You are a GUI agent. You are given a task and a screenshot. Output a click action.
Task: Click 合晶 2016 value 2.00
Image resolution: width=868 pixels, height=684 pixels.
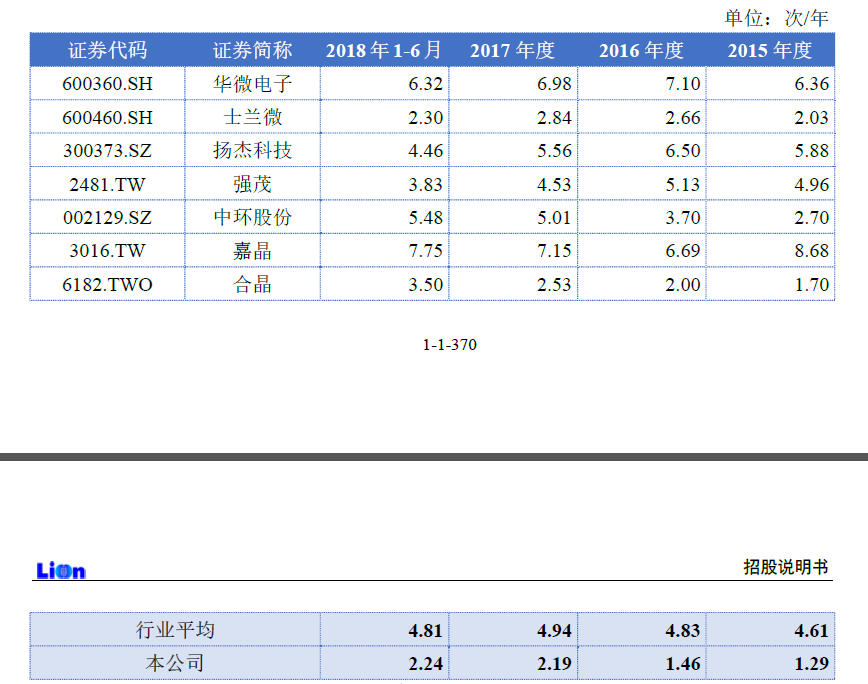pos(683,284)
